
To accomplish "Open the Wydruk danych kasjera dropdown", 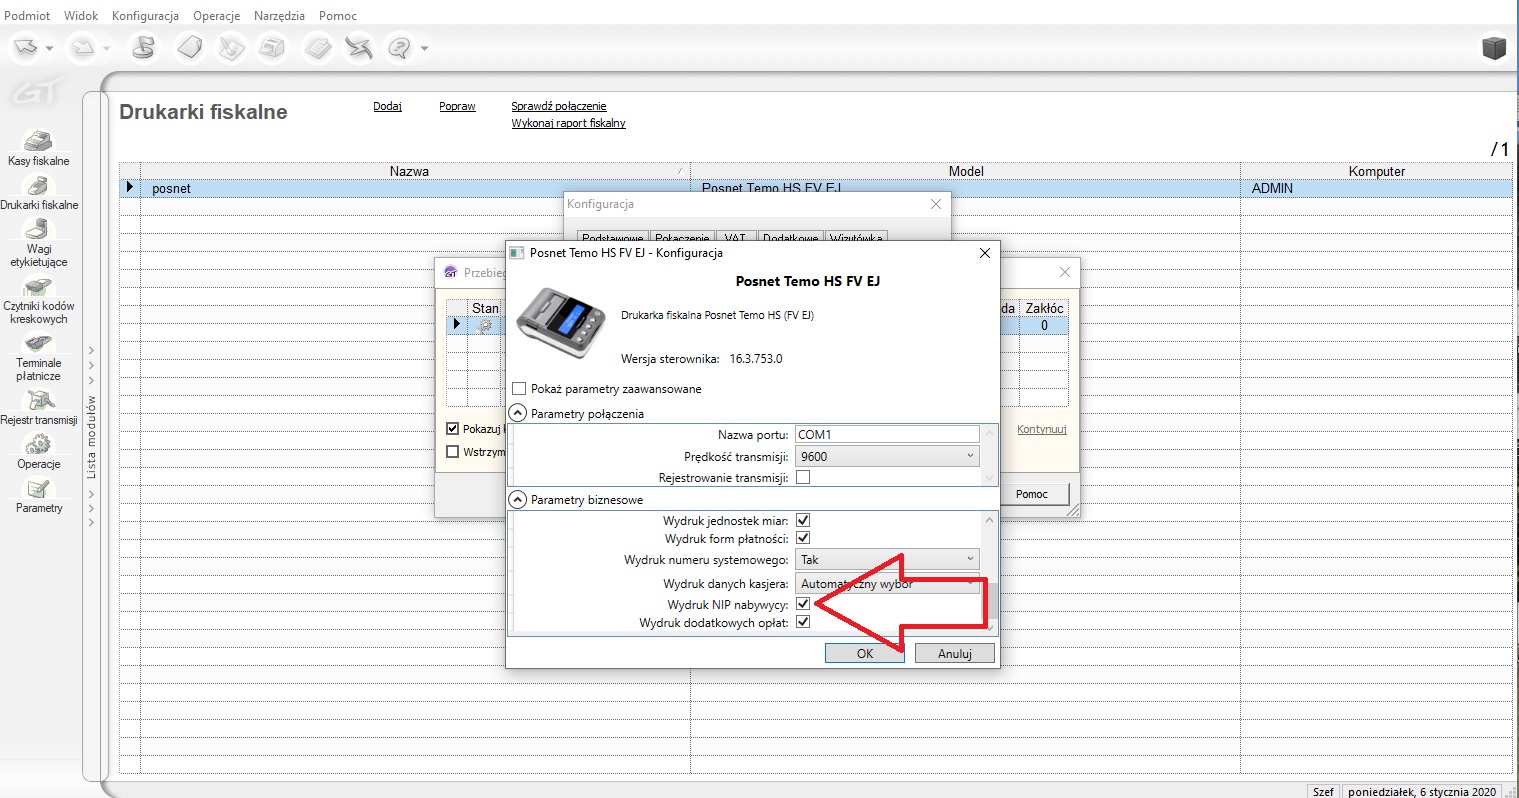I will click(x=887, y=584).
